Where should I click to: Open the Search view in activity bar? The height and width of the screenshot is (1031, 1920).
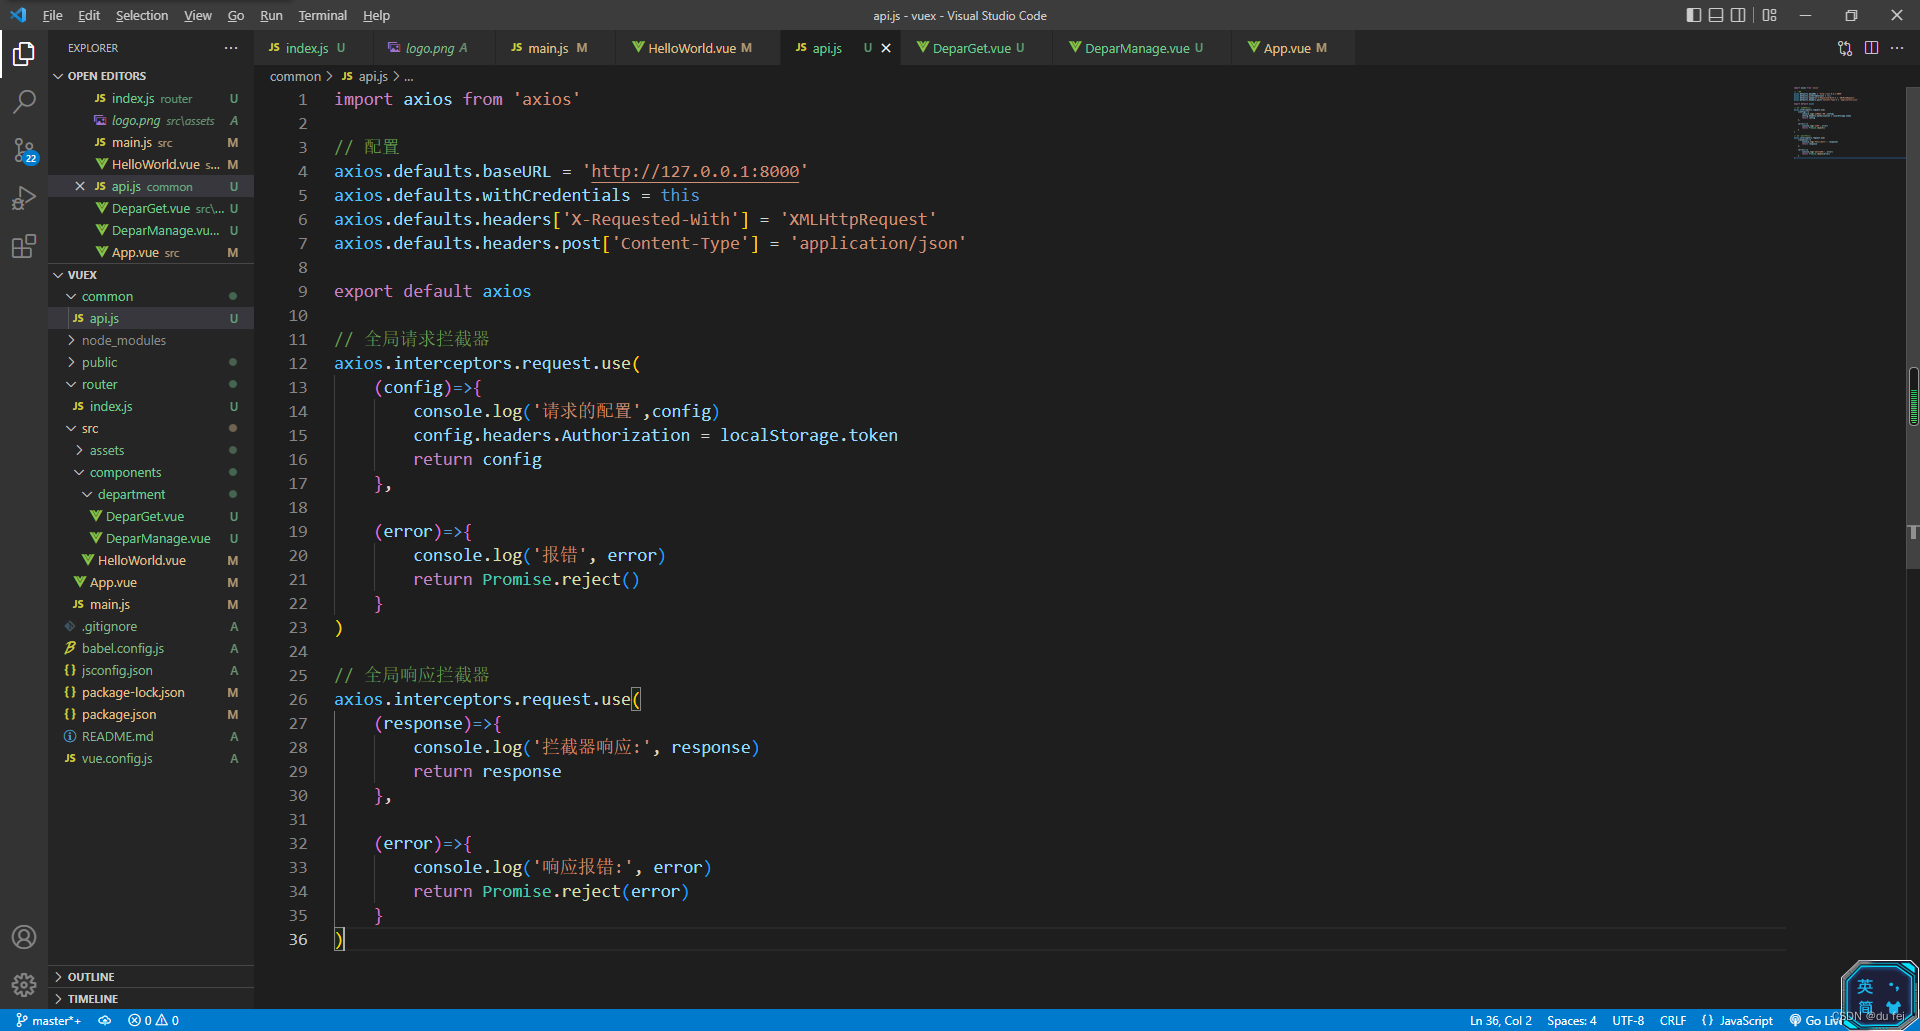(x=24, y=101)
